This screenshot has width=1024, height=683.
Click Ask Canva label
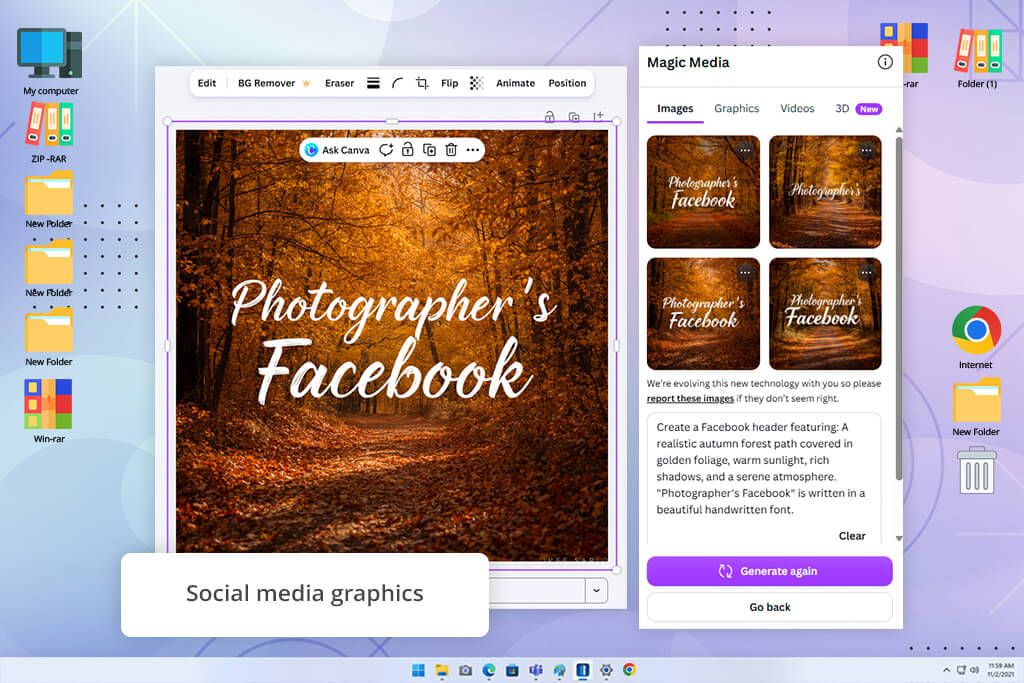tap(345, 150)
